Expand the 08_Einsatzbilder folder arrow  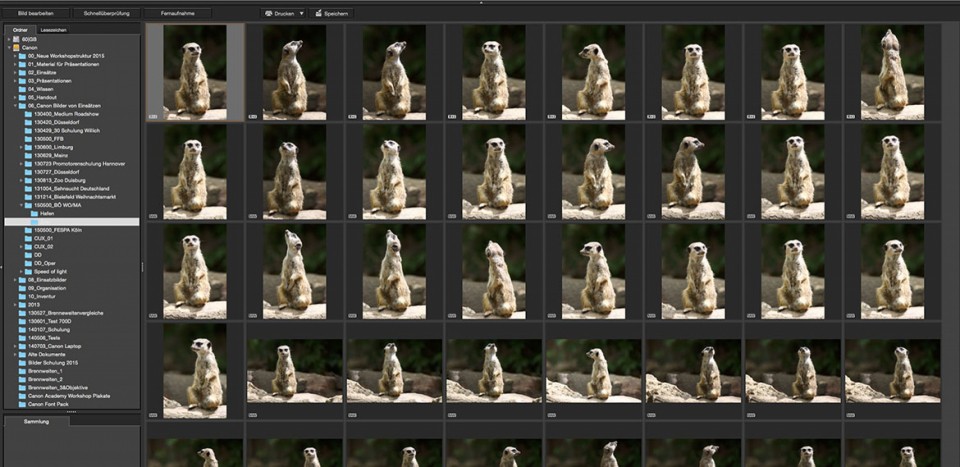coord(15,280)
